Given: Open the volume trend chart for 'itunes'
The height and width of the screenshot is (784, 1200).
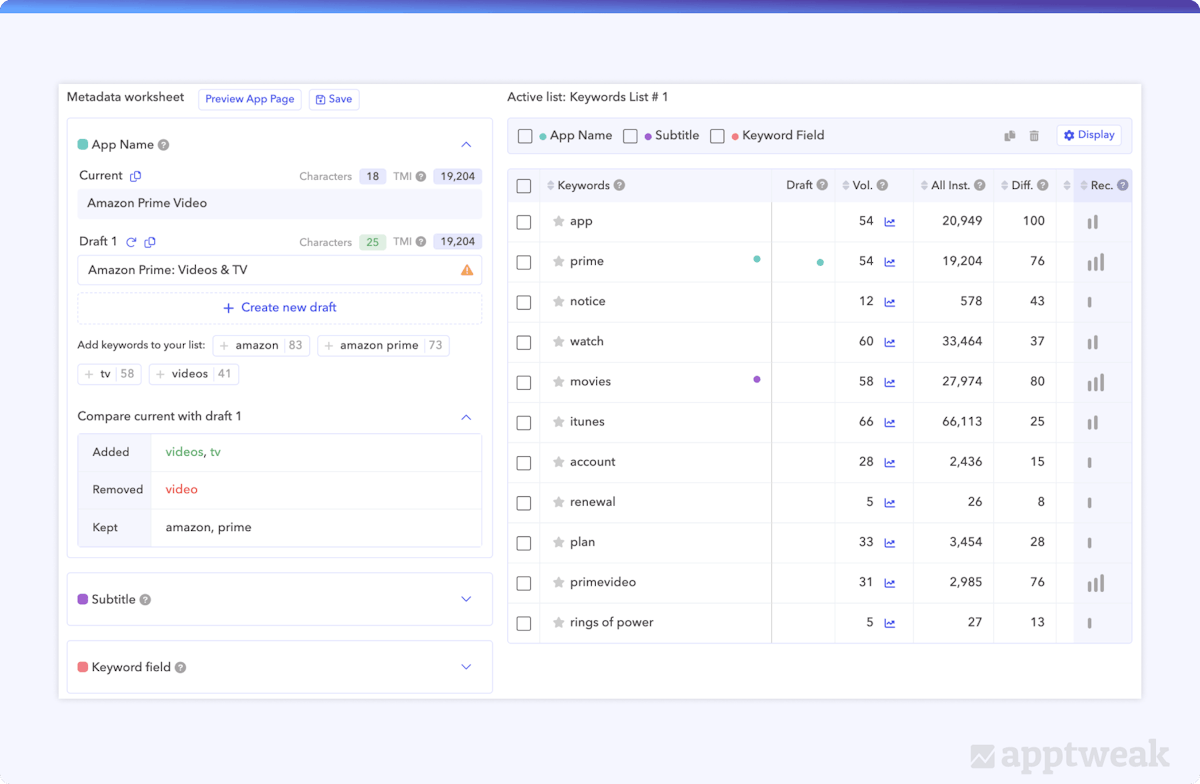Looking at the screenshot, I should [x=890, y=422].
